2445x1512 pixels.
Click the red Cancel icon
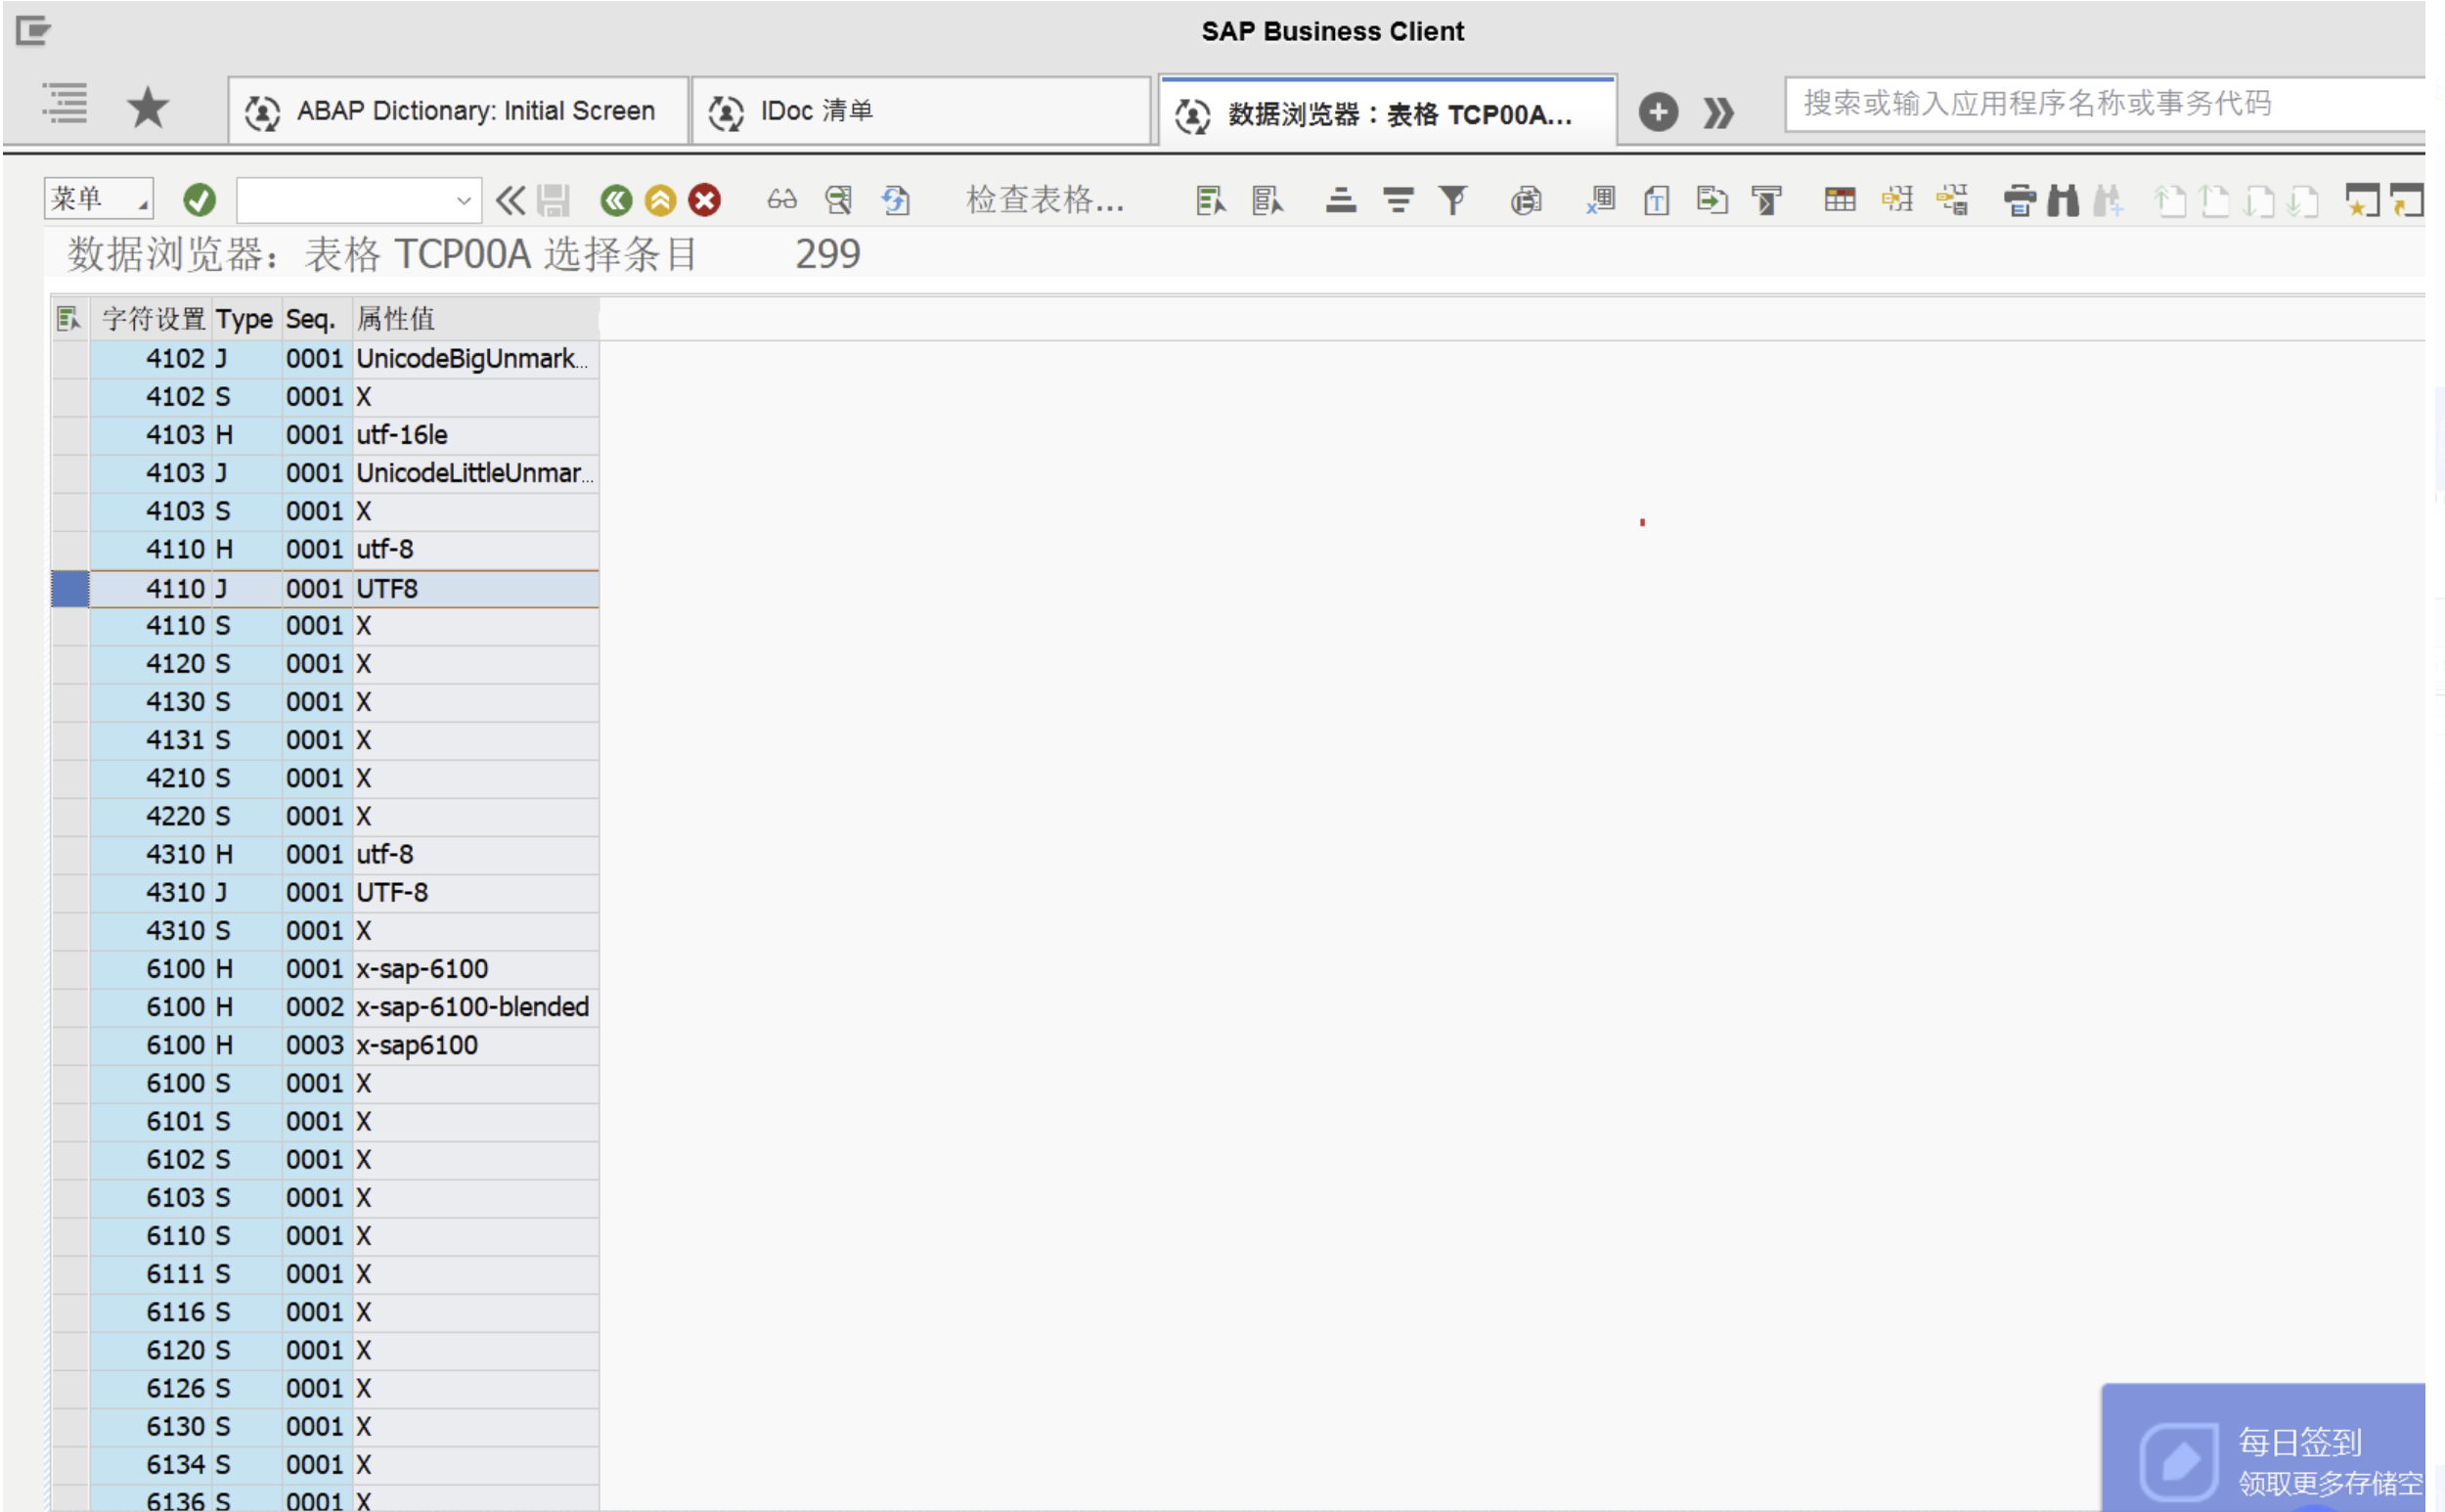click(x=705, y=200)
